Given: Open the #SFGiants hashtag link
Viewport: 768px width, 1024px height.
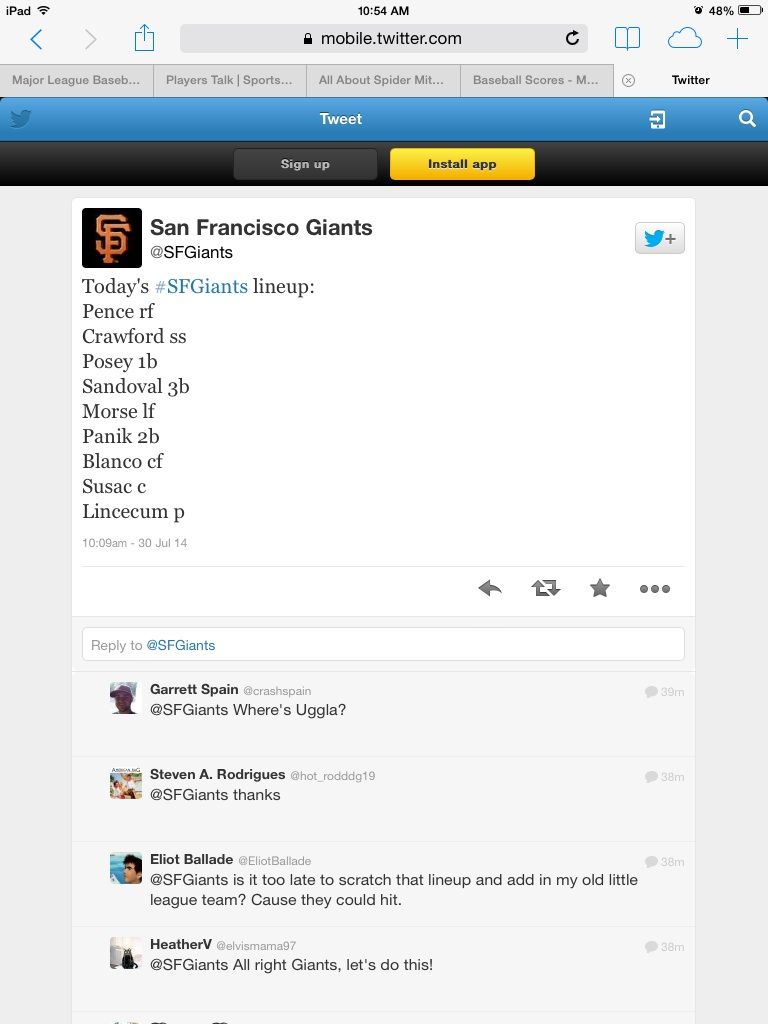Looking at the screenshot, I should (201, 287).
